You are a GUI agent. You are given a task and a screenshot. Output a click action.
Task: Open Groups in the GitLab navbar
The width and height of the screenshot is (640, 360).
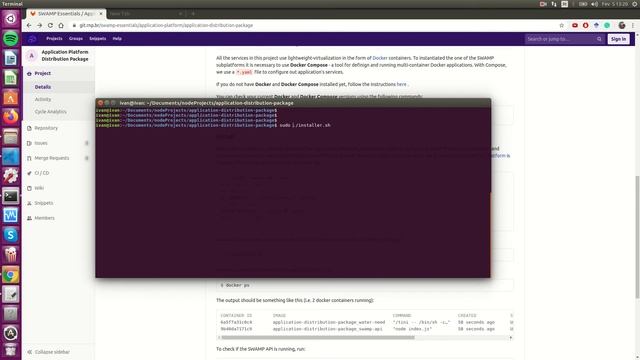pyautogui.click(x=76, y=39)
